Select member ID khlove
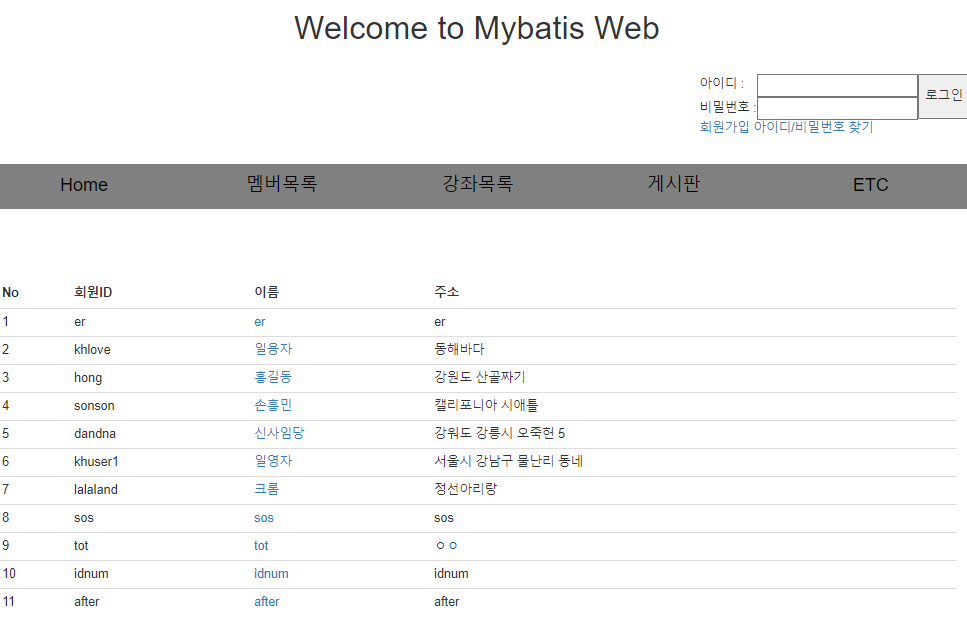 [x=93, y=350]
